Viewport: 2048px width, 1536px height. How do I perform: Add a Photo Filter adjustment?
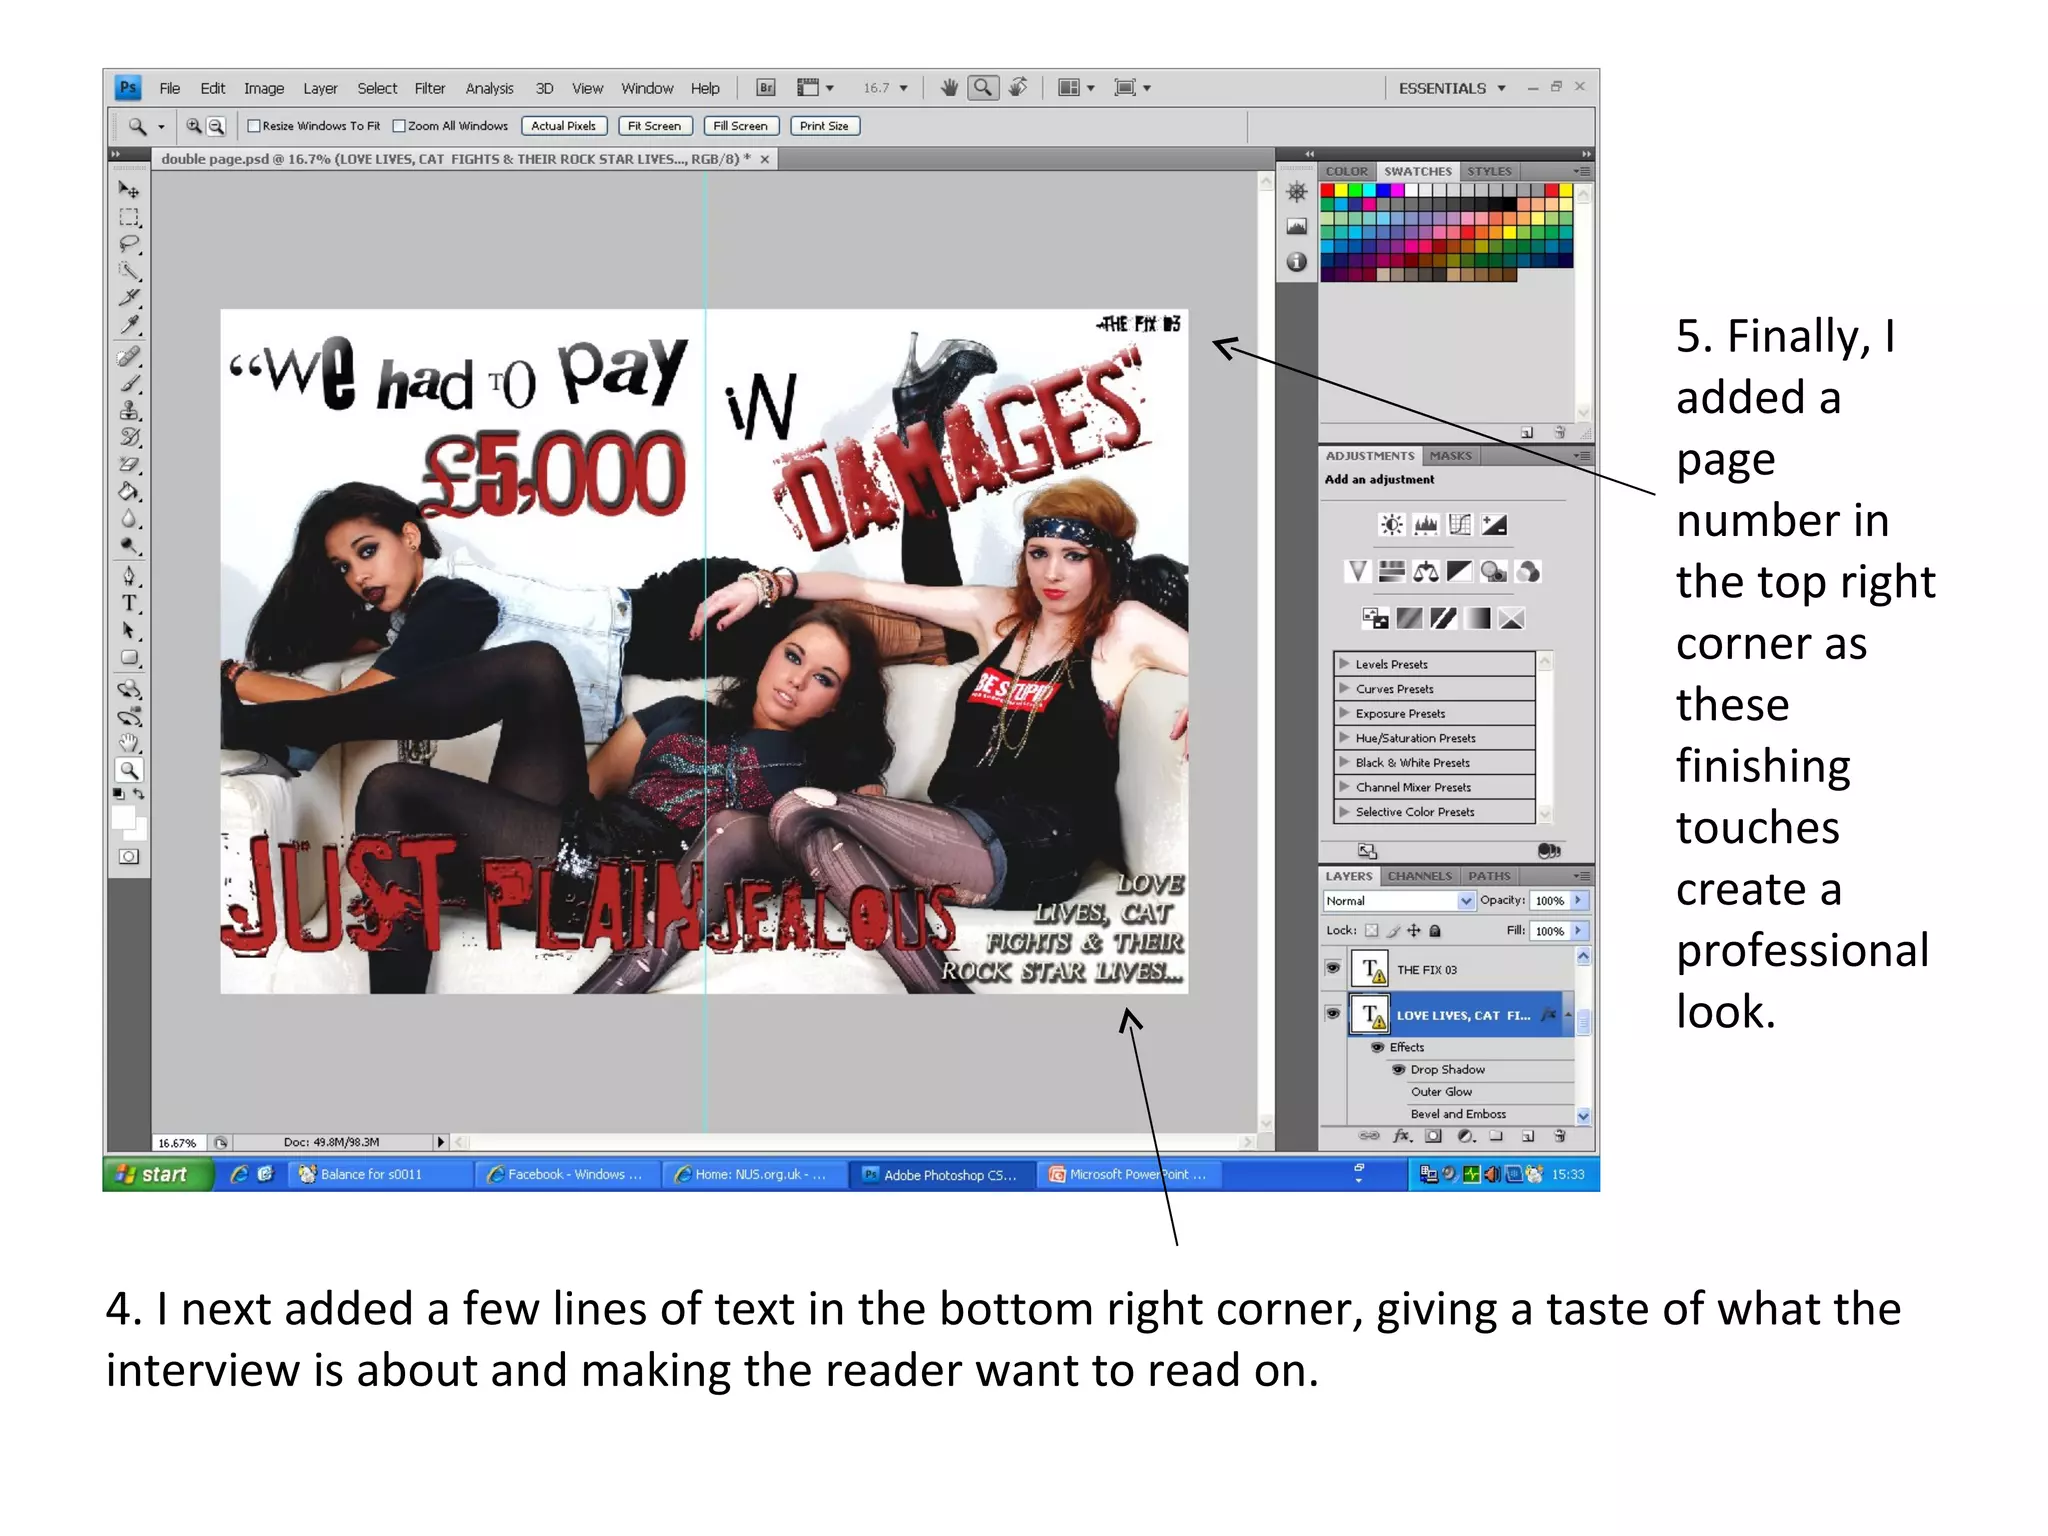[x=1494, y=571]
